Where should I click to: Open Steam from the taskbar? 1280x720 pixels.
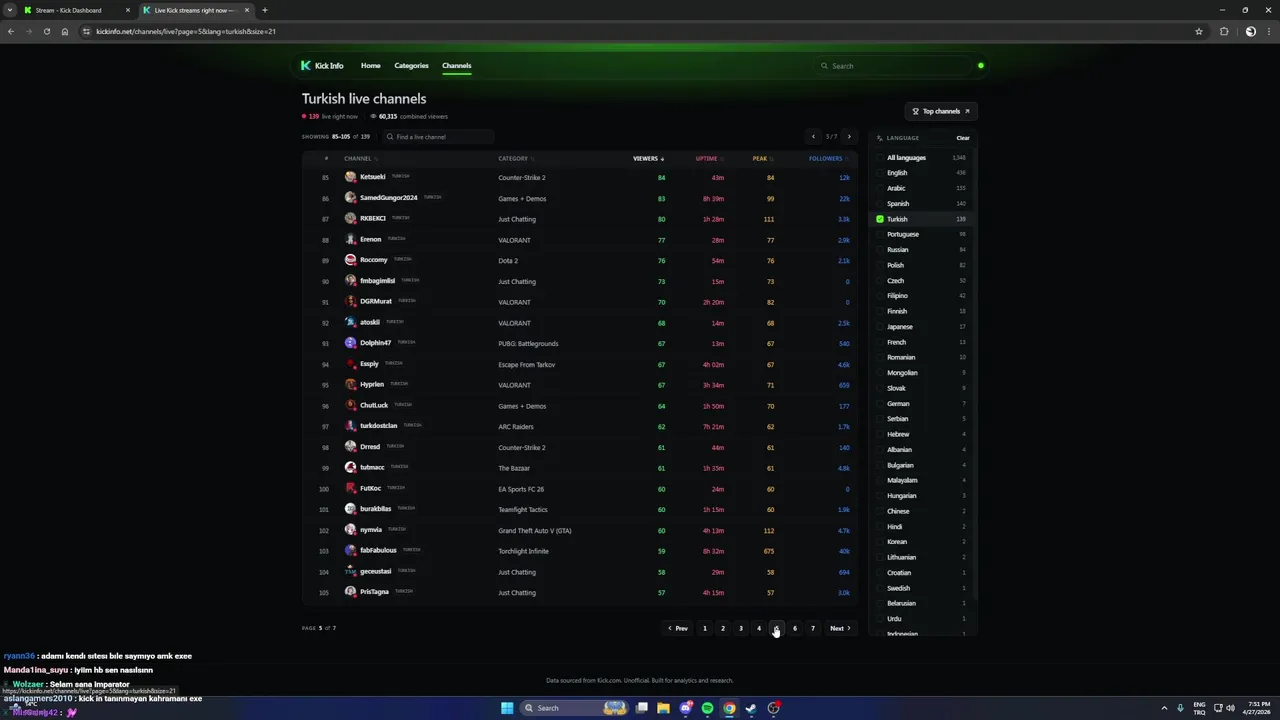pyautogui.click(x=751, y=708)
